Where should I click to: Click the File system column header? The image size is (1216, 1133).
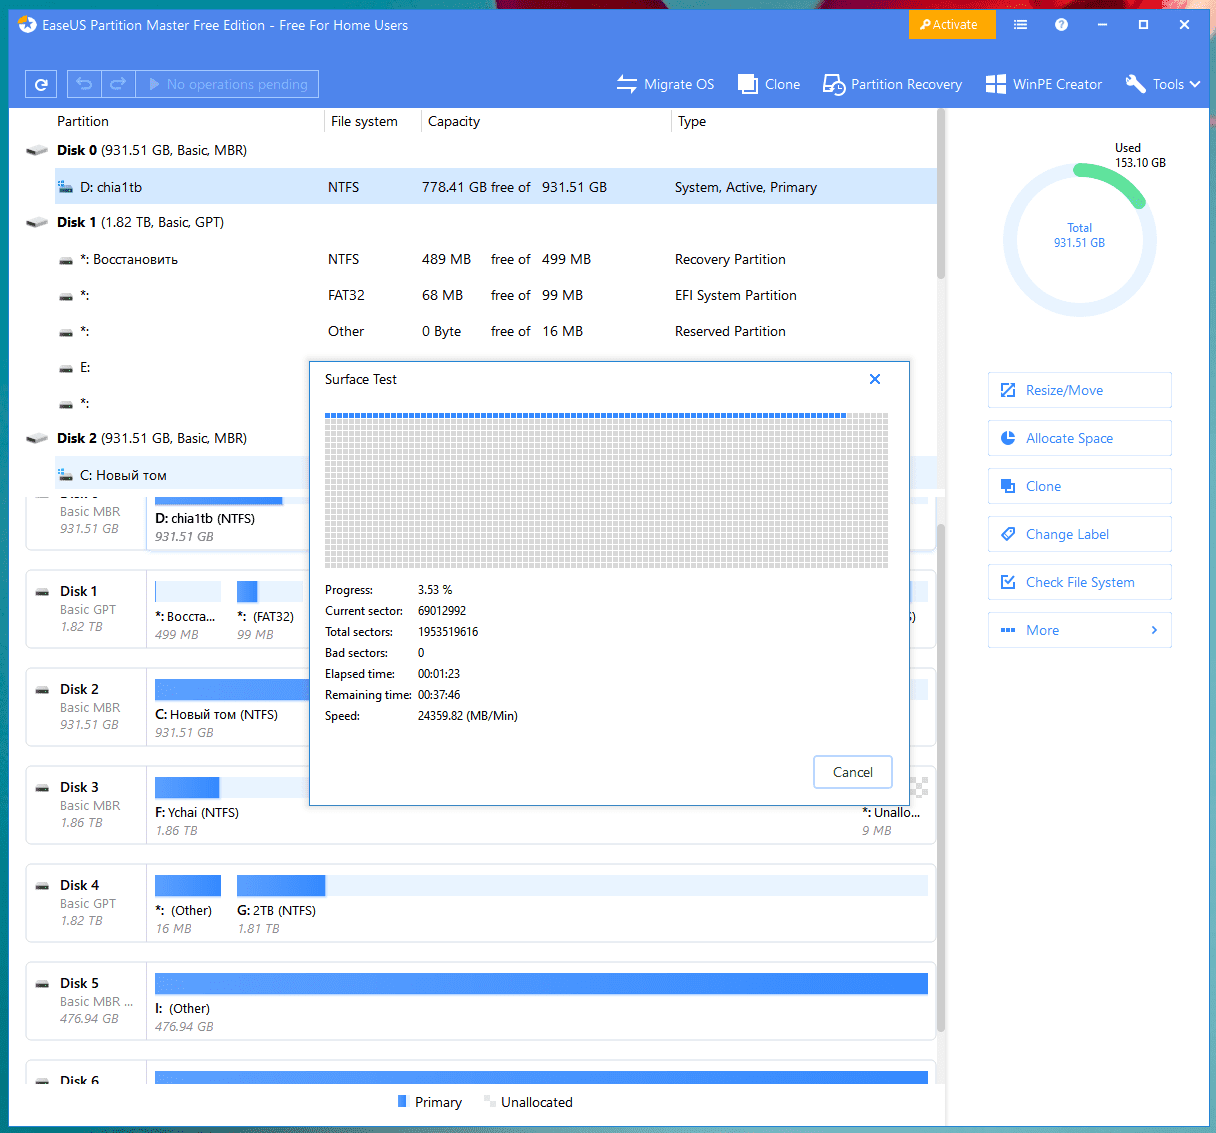pos(364,121)
